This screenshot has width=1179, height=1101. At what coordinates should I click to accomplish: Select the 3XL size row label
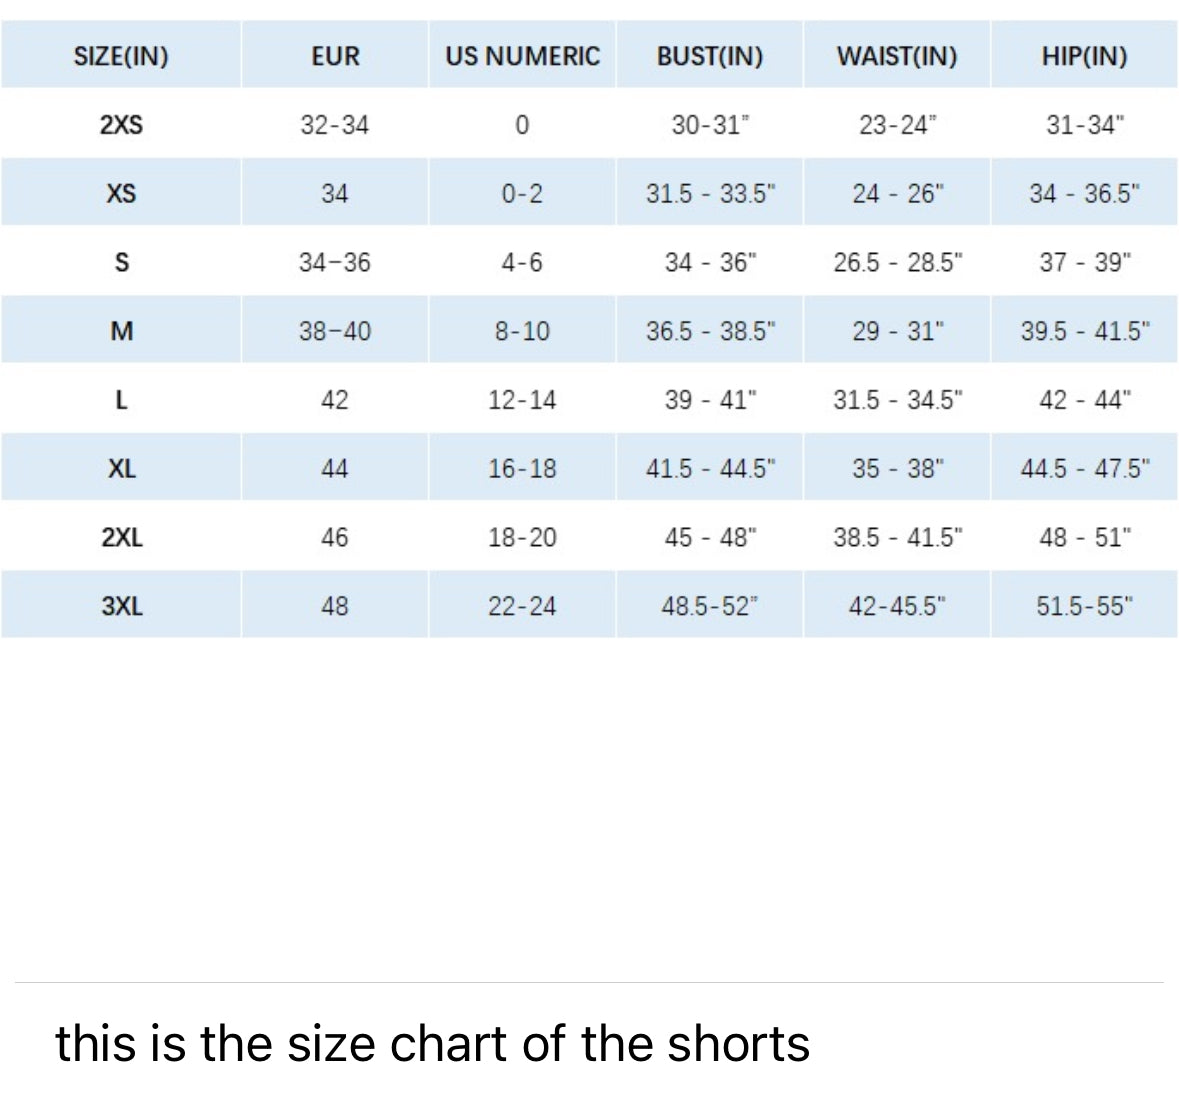click(x=121, y=606)
